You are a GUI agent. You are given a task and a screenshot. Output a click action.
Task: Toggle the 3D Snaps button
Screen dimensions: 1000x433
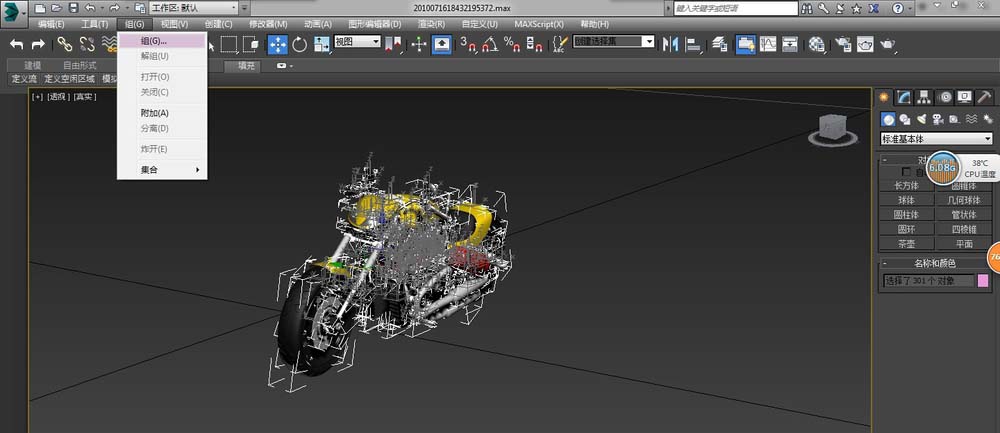(467, 44)
